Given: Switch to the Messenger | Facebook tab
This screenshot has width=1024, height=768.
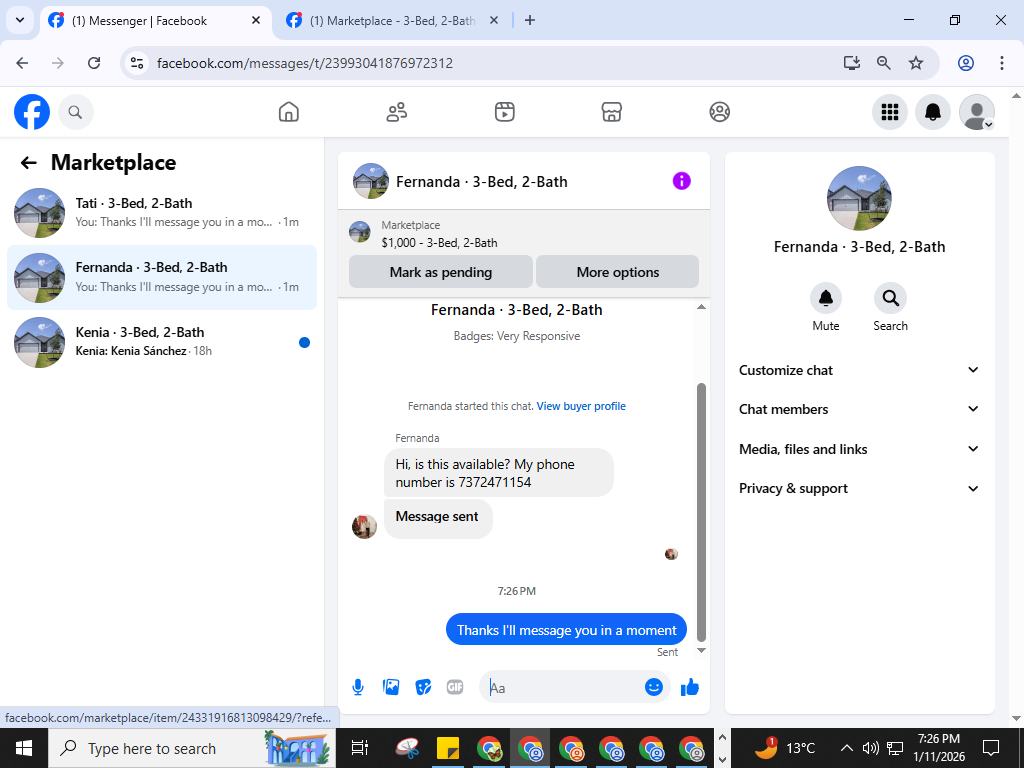Looking at the screenshot, I should [x=156, y=21].
